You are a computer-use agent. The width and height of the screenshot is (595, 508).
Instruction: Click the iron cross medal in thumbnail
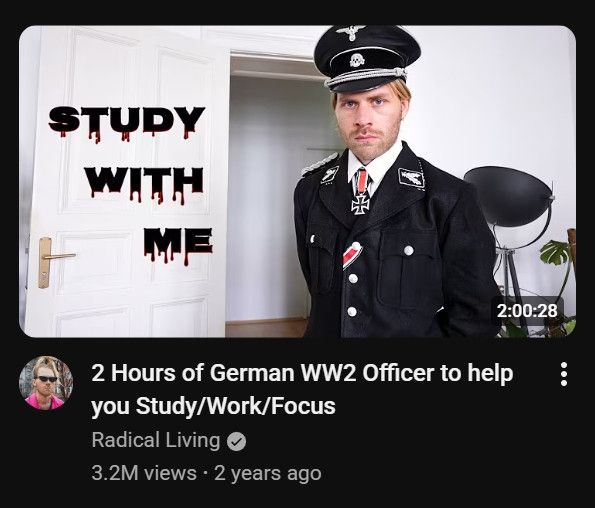(360, 202)
